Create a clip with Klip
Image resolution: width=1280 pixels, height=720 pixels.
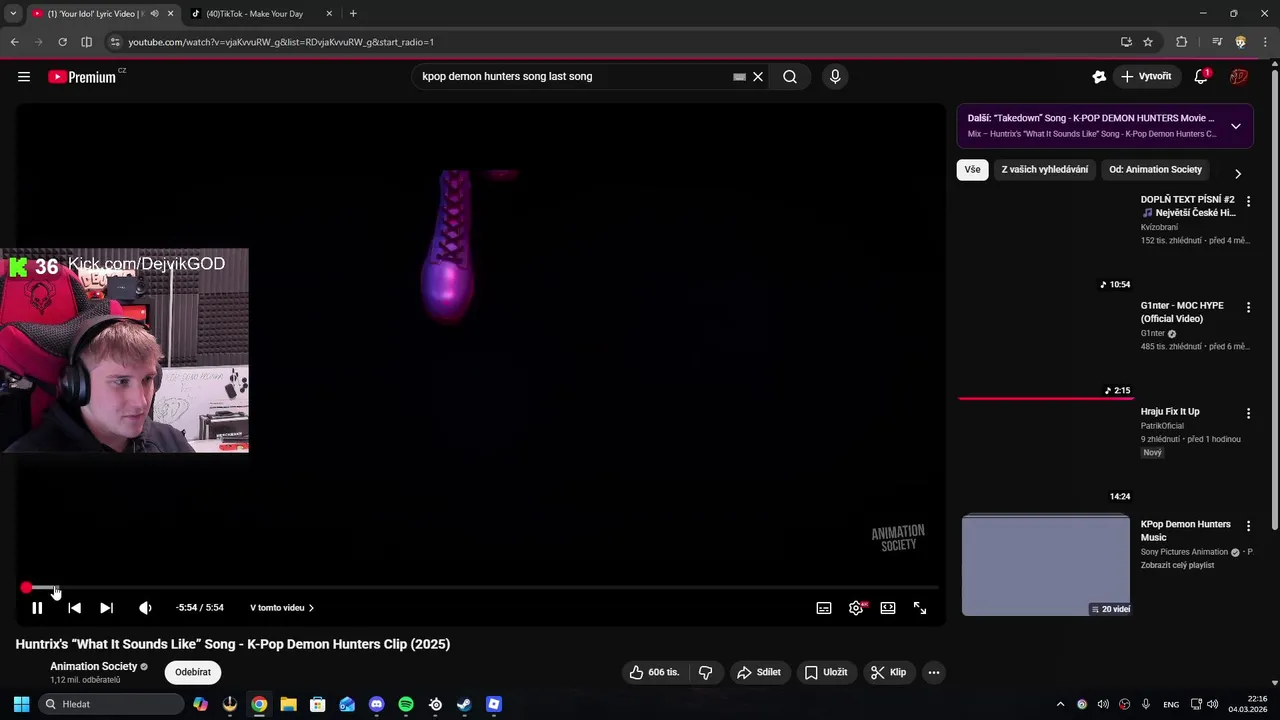888,673
